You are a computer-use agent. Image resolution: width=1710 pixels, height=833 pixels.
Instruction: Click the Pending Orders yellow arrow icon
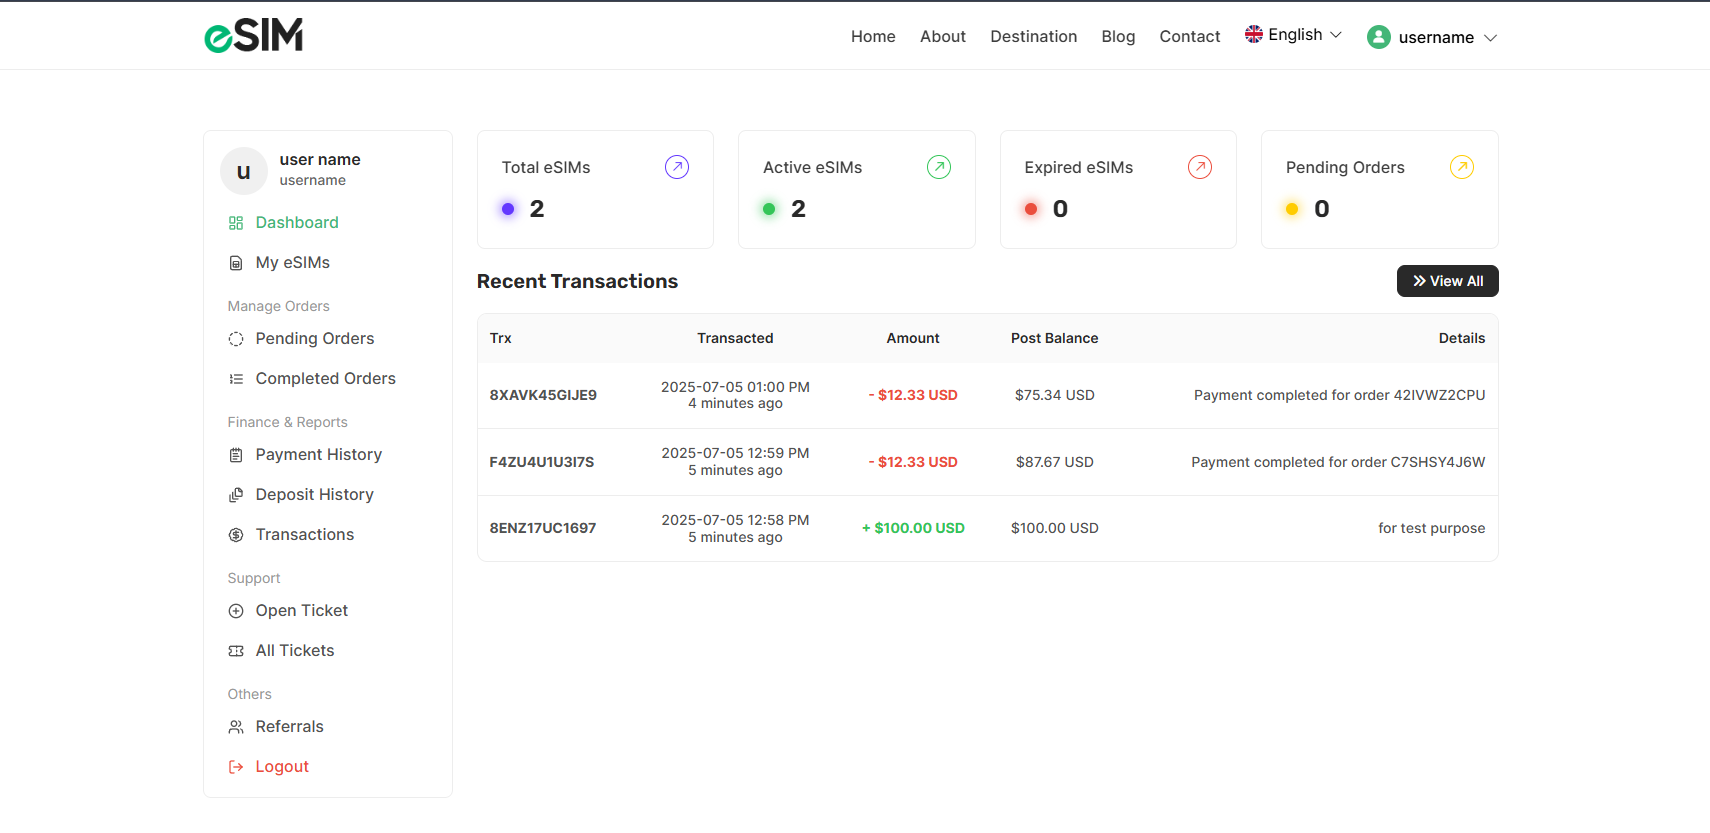click(1462, 167)
